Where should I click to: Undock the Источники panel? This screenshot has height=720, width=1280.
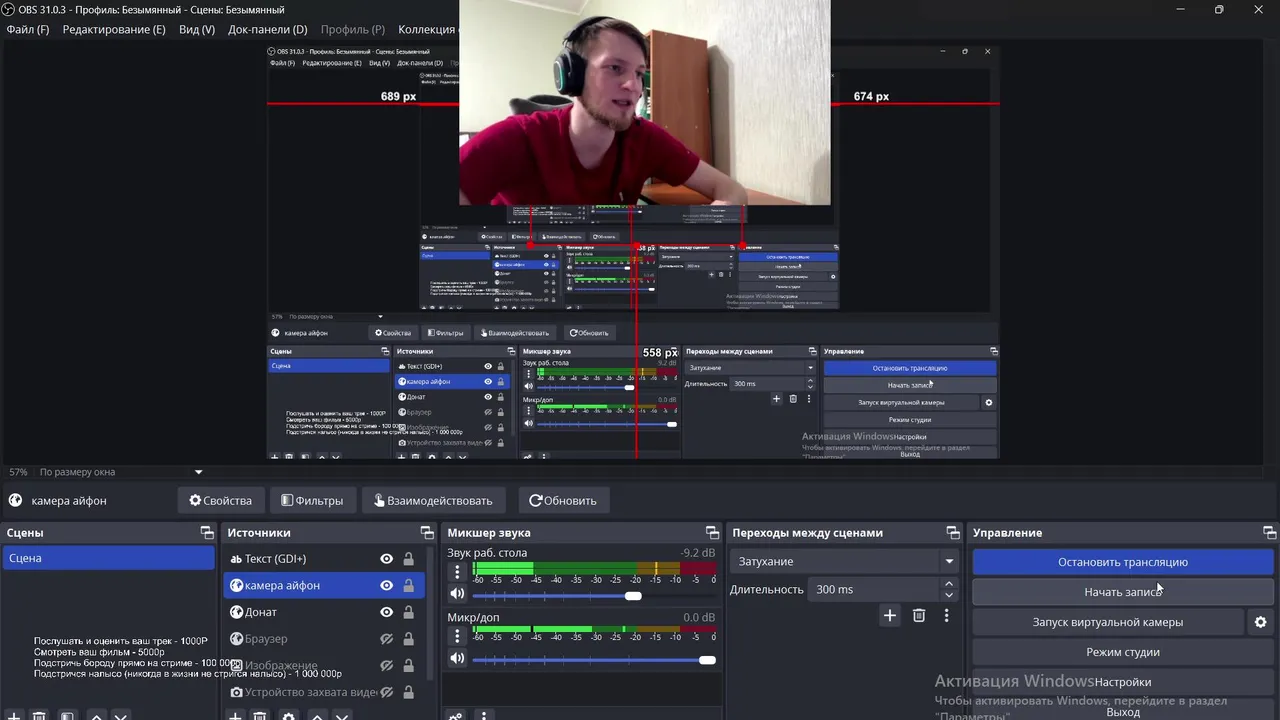[x=427, y=533]
